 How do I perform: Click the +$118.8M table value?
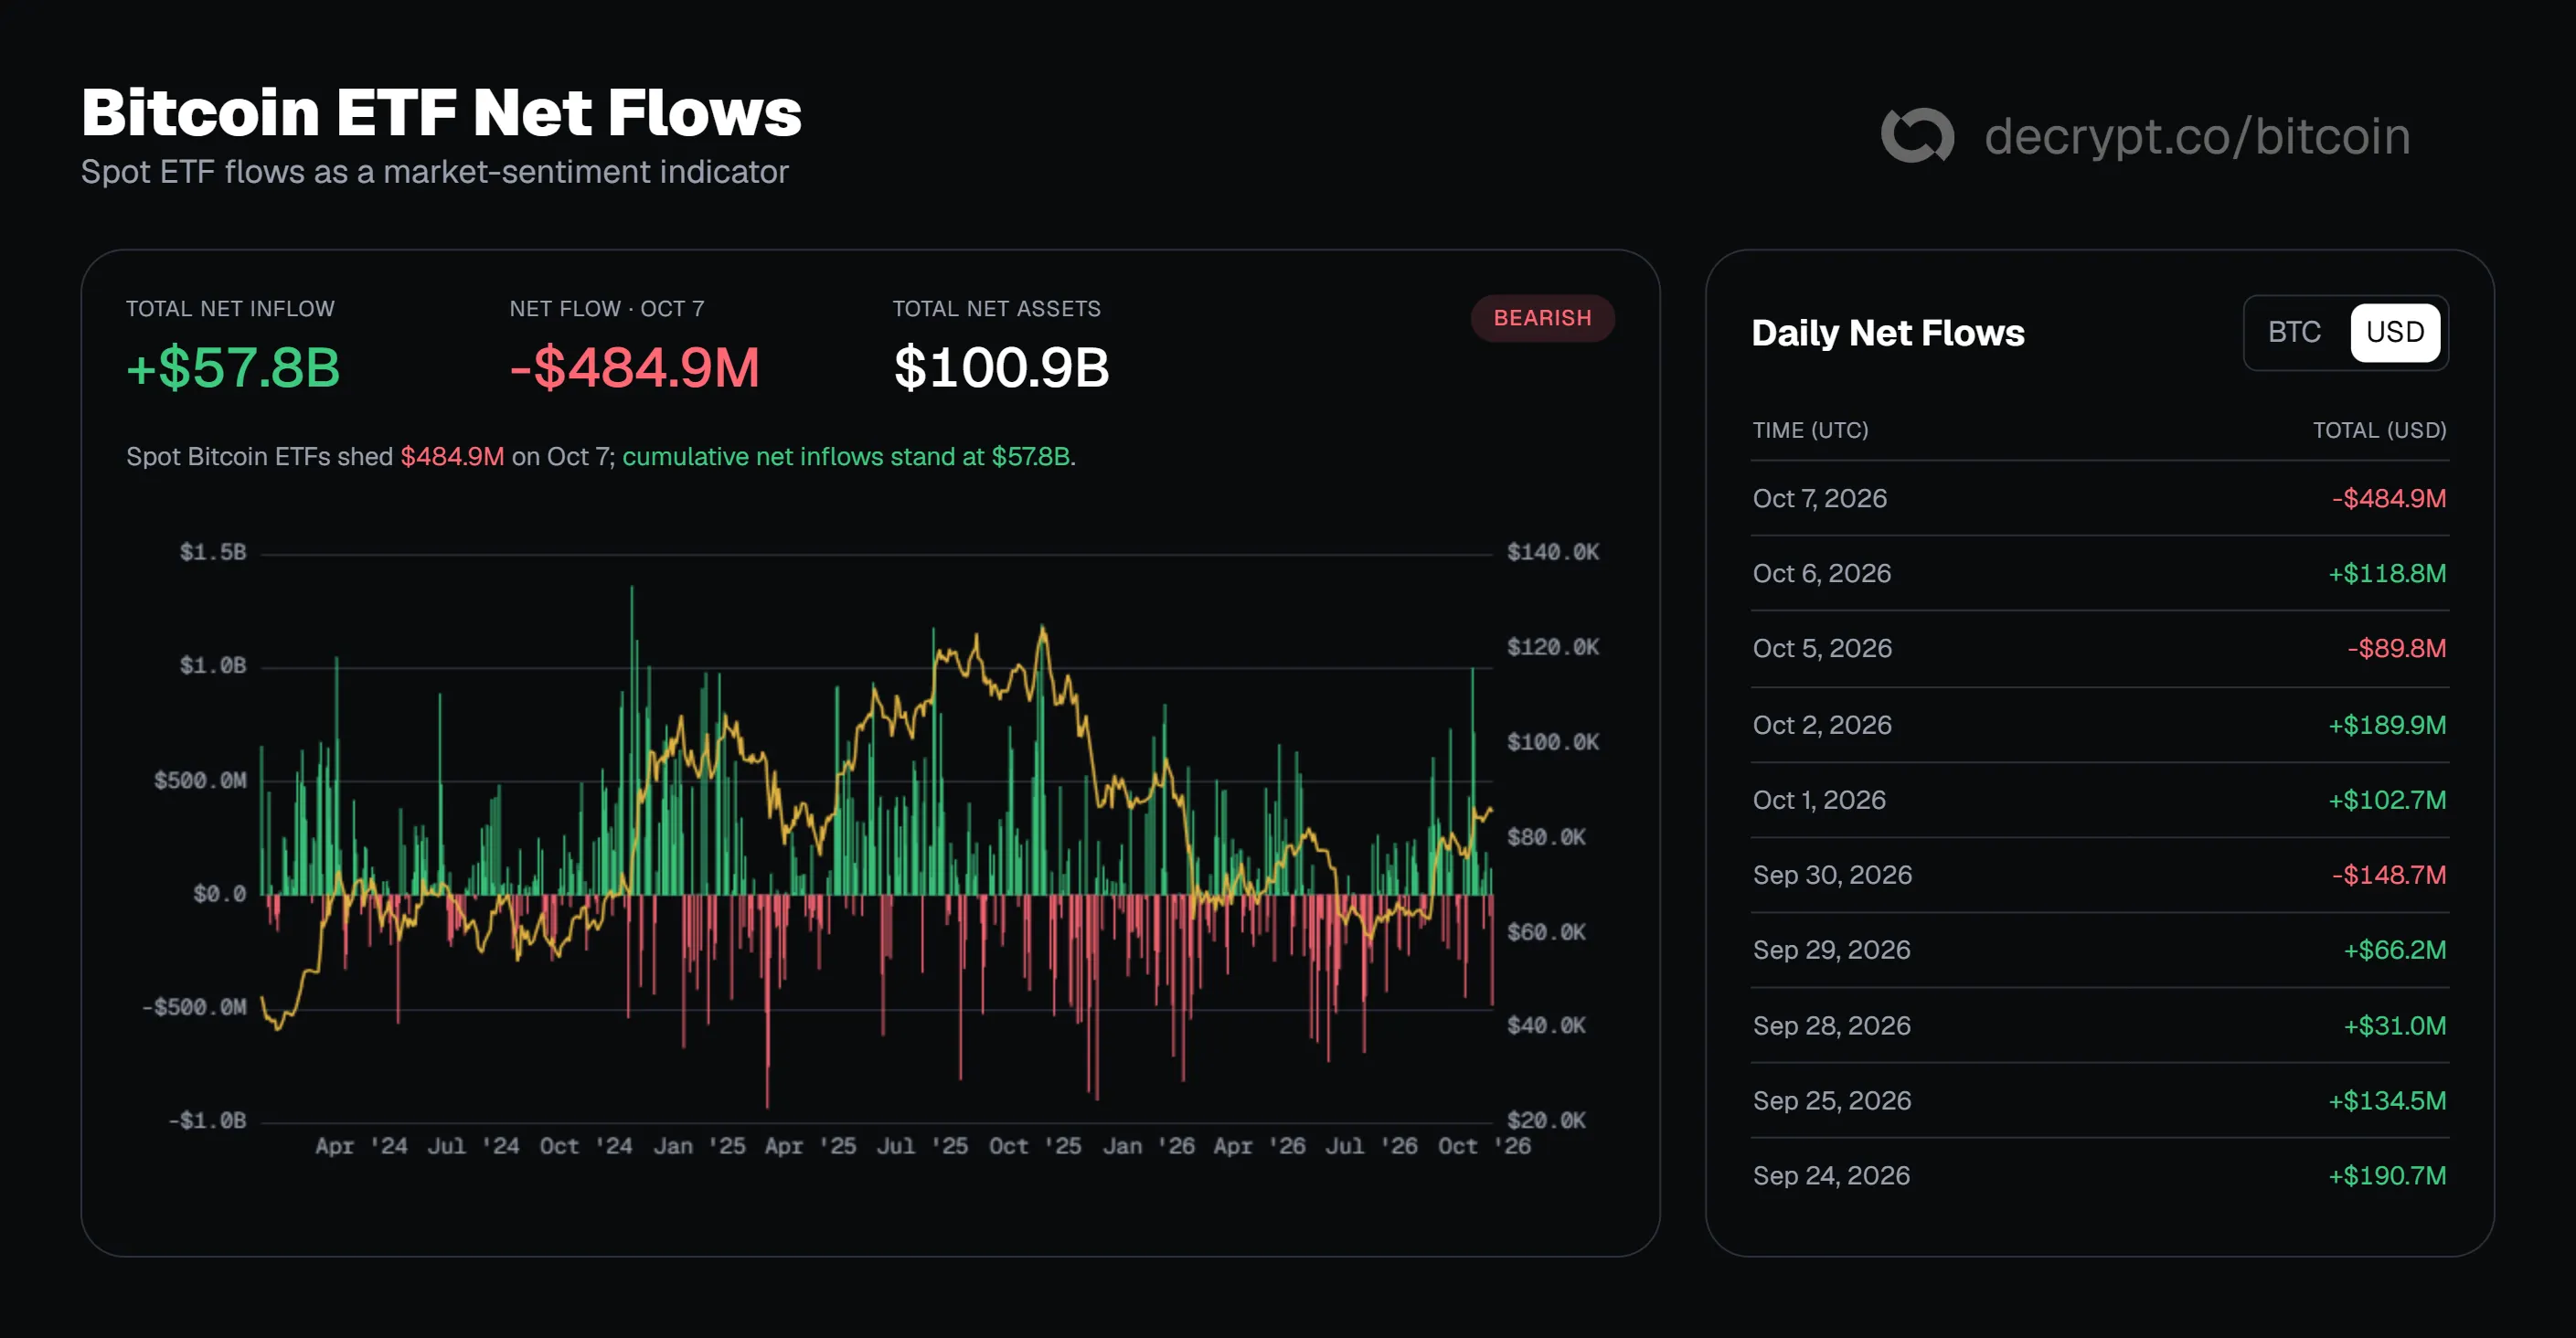(2387, 573)
